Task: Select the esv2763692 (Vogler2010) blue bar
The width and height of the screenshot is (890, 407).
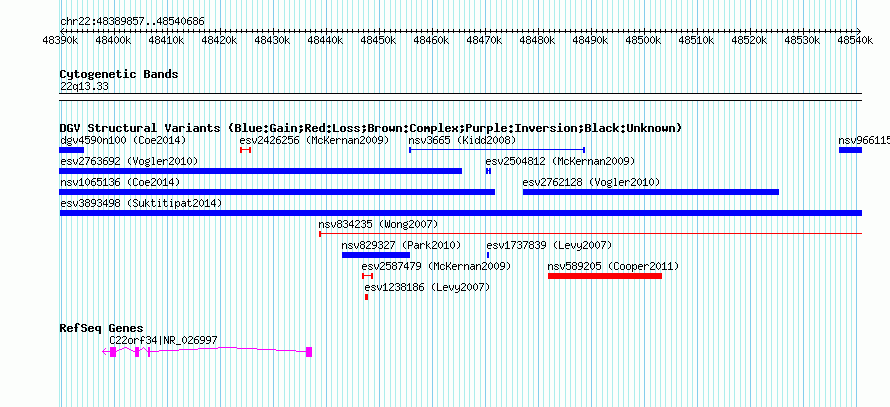Action: click(x=261, y=171)
